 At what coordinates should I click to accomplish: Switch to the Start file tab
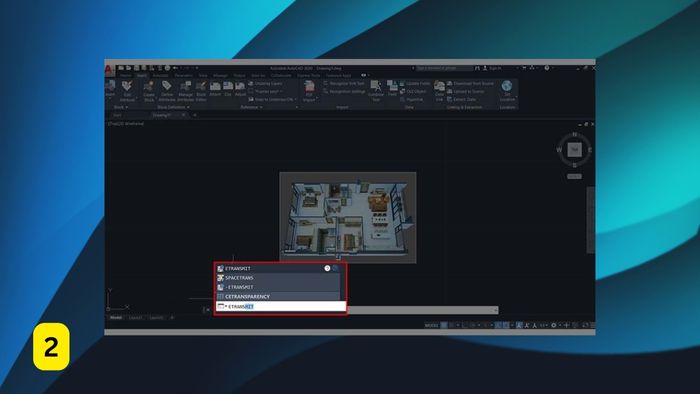tap(117, 115)
